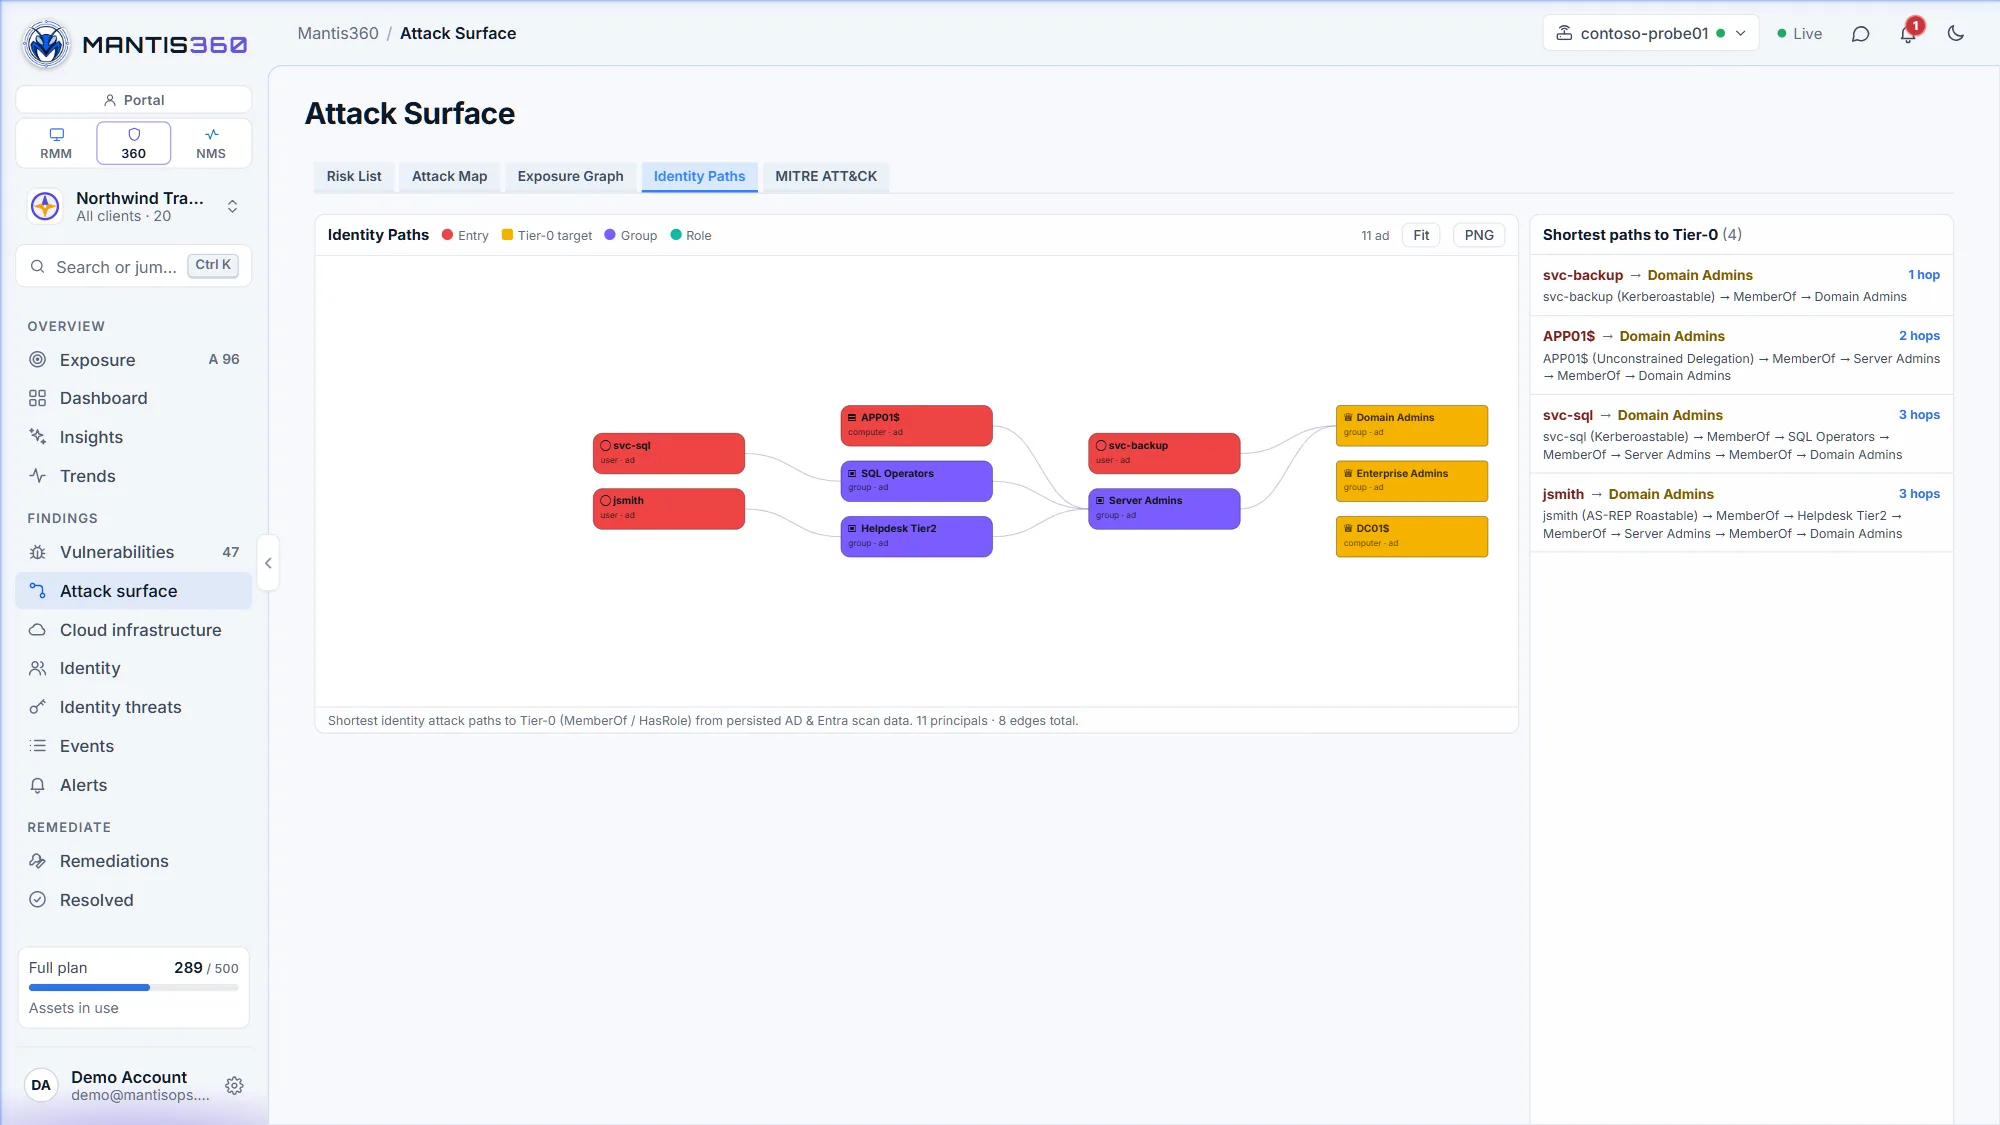Viewport: 2000px width, 1125px height.
Task: Expand the Northwind Traders client switcher
Action: click(134, 207)
